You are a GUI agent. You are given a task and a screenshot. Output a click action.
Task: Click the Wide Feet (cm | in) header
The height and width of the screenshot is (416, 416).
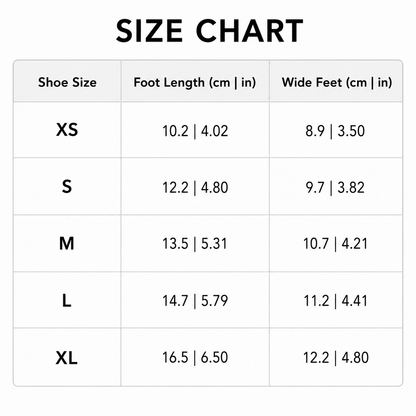[x=337, y=83]
